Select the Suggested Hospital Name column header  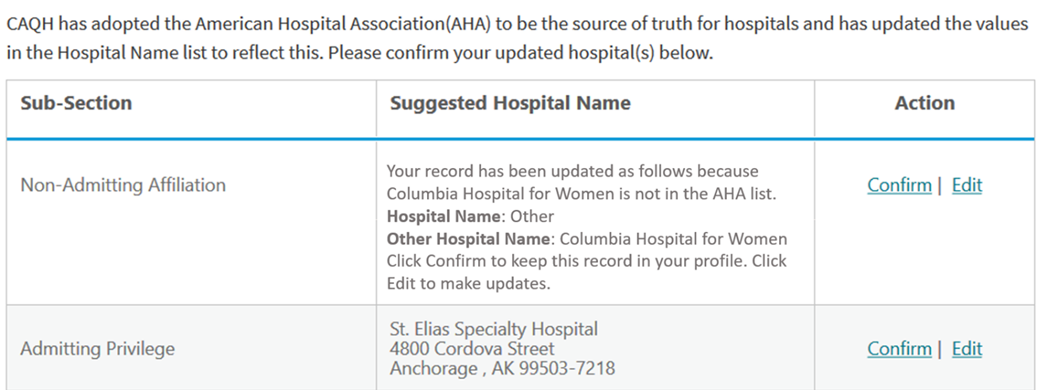[510, 103]
